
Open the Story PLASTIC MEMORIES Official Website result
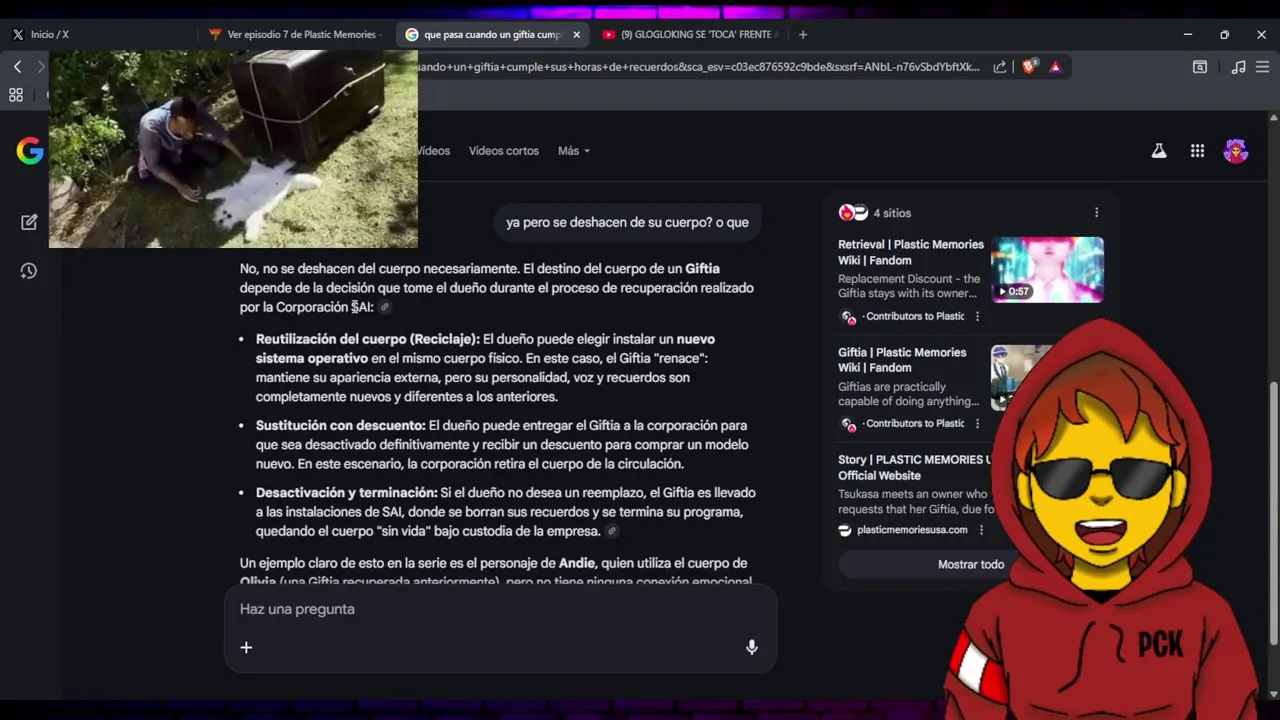(914, 467)
